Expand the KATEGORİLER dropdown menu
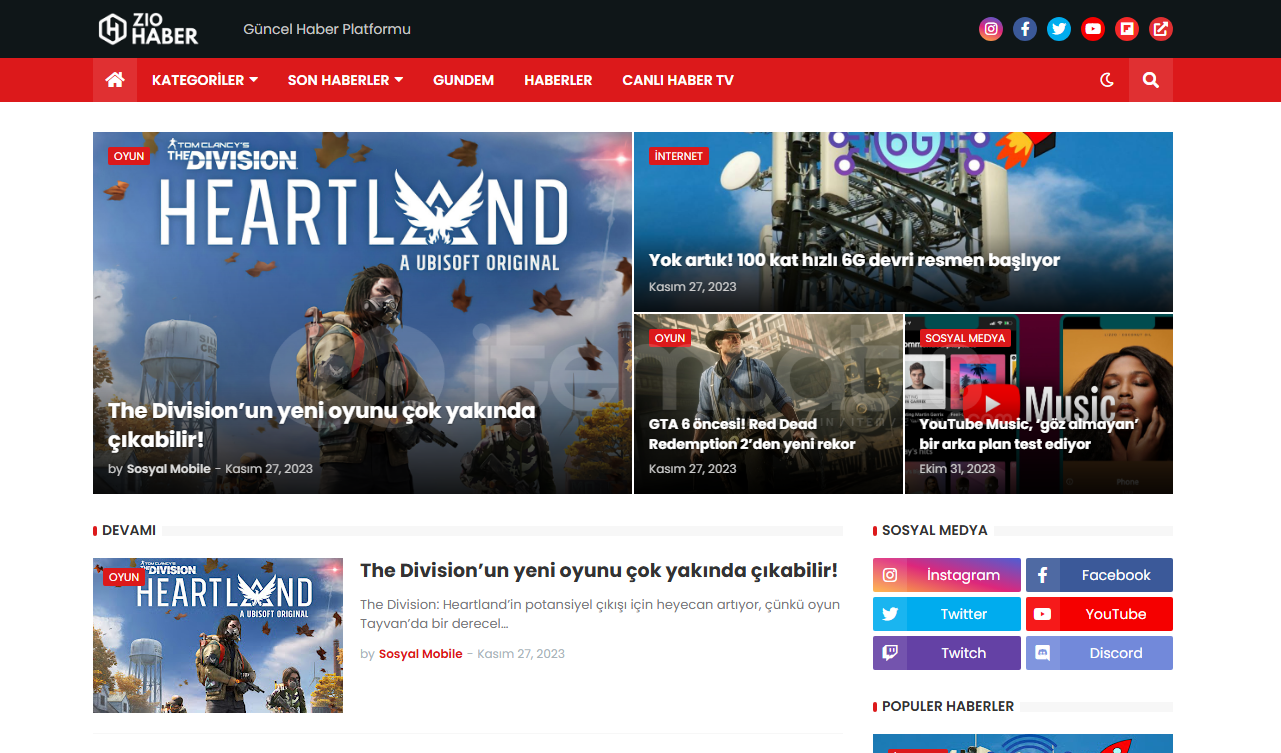The height and width of the screenshot is (753, 1281). pos(205,80)
